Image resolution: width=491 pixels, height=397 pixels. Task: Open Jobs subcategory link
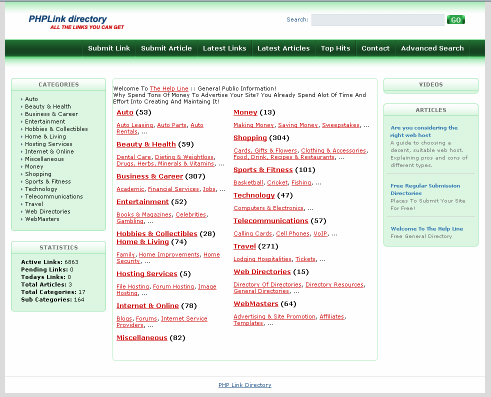209,189
